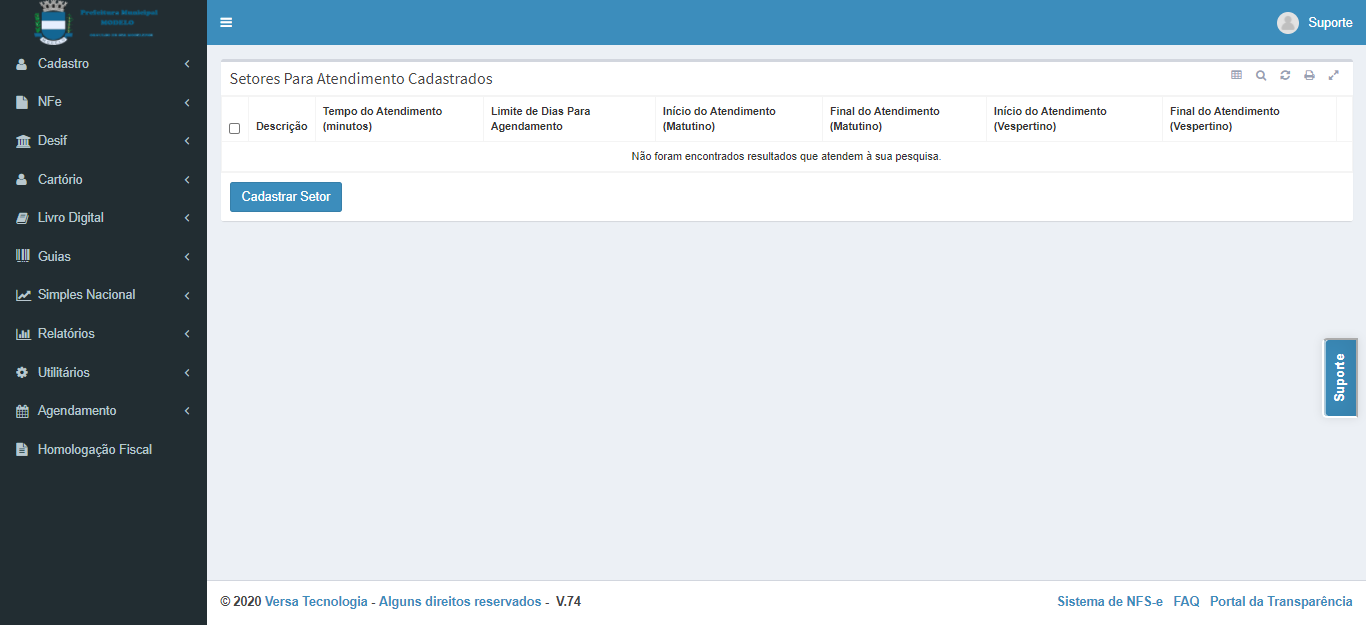Open the FAQ link in the footer
The height and width of the screenshot is (625, 1366).
pos(1186,602)
